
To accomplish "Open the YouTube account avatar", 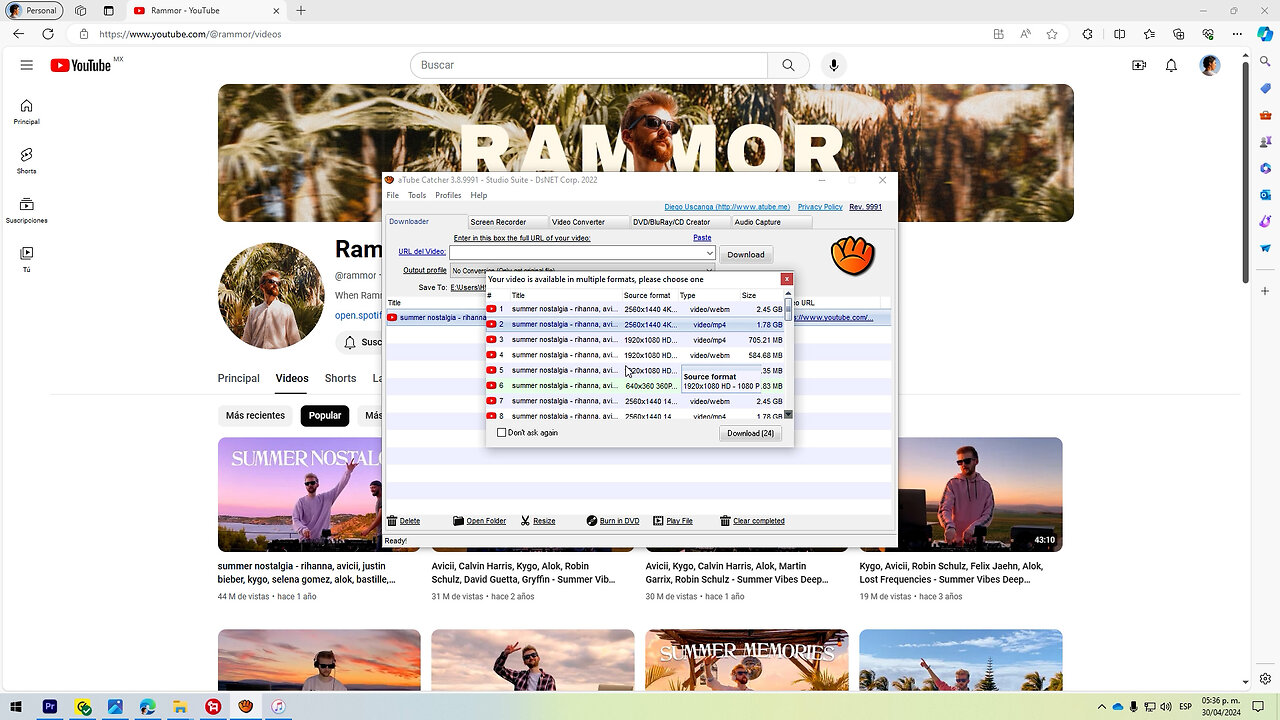I will [x=1210, y=65].
